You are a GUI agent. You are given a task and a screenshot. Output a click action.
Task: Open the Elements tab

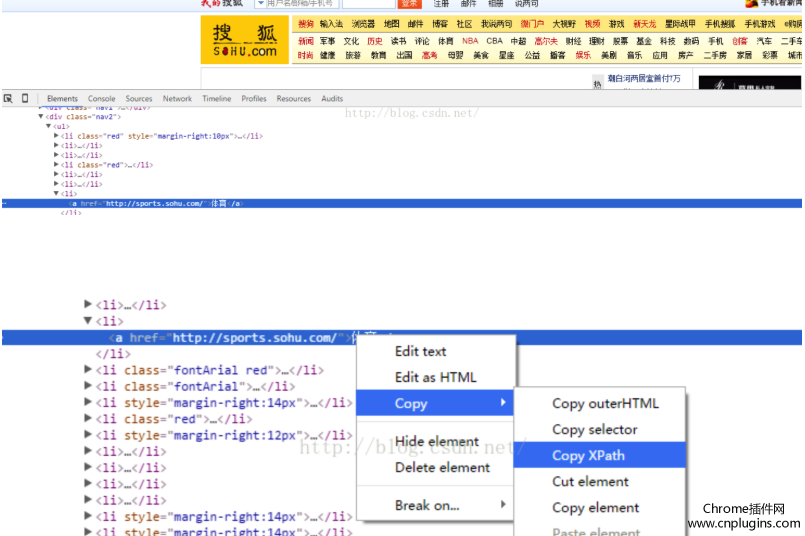click(62, 99)
